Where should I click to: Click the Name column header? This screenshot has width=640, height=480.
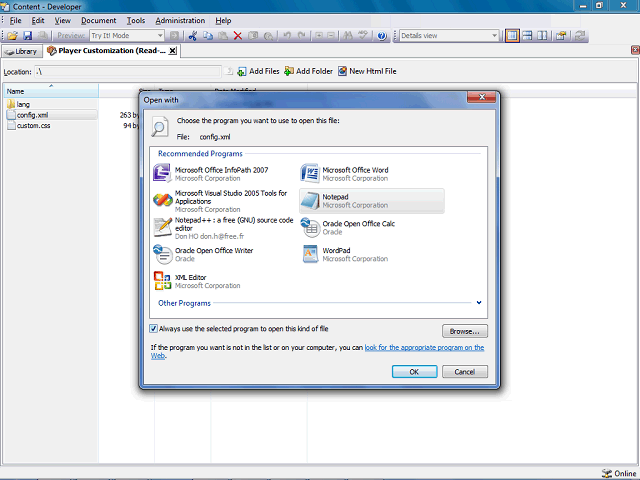pyautogui.click(x=51, y=91)
